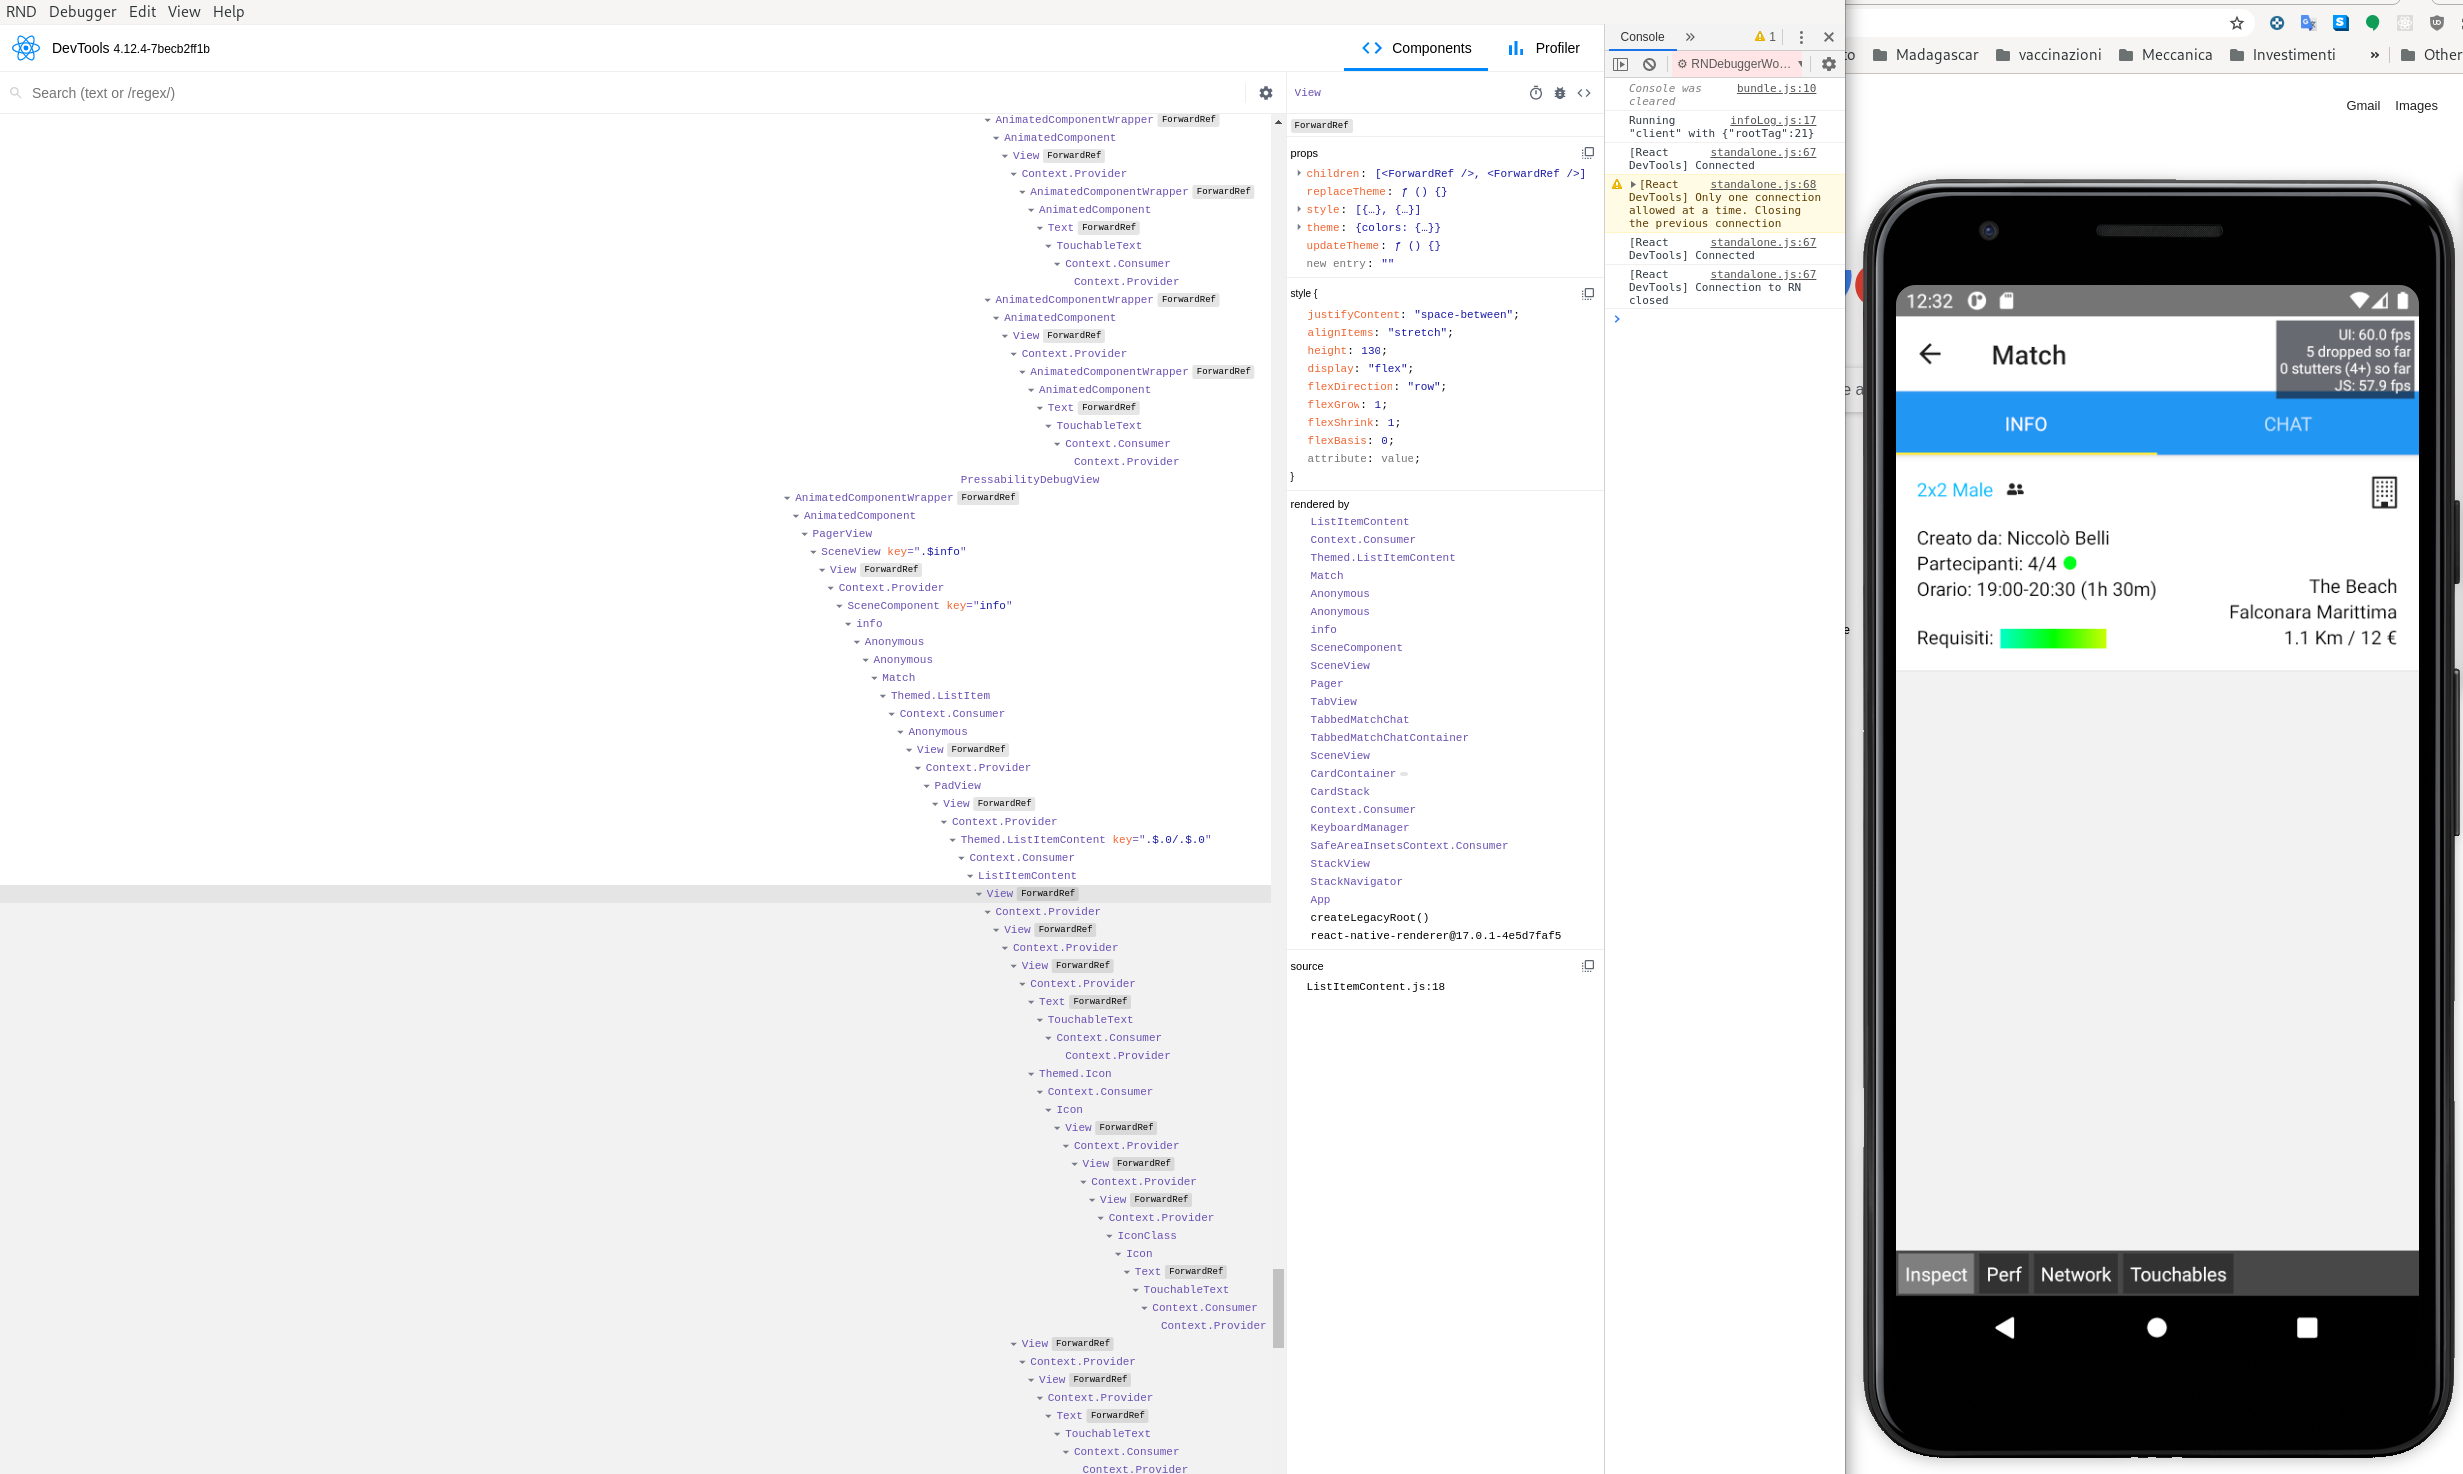Click the component tree scrollbar thumb

(1278, 1308)
